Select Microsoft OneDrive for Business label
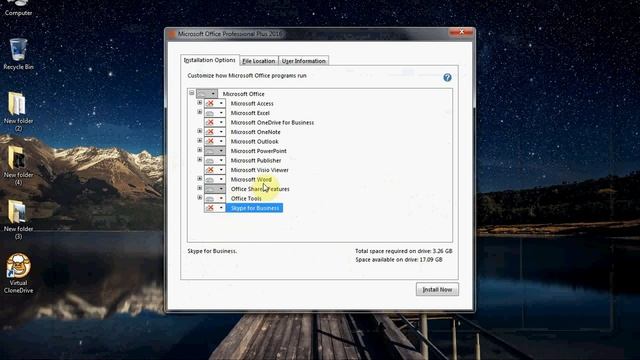 pyautogui.click(x=272, y=122)
